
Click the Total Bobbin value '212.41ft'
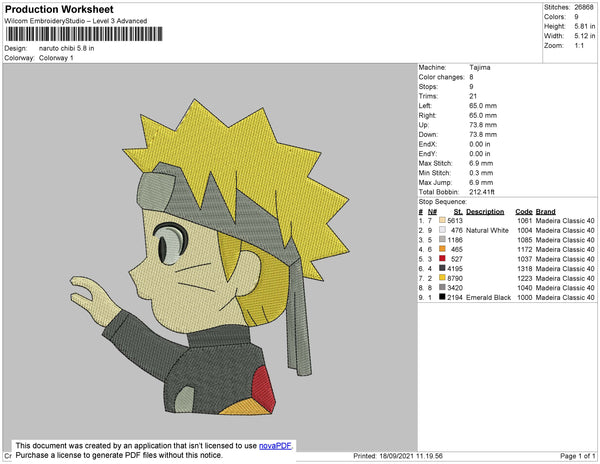click(x=482, y=192)
